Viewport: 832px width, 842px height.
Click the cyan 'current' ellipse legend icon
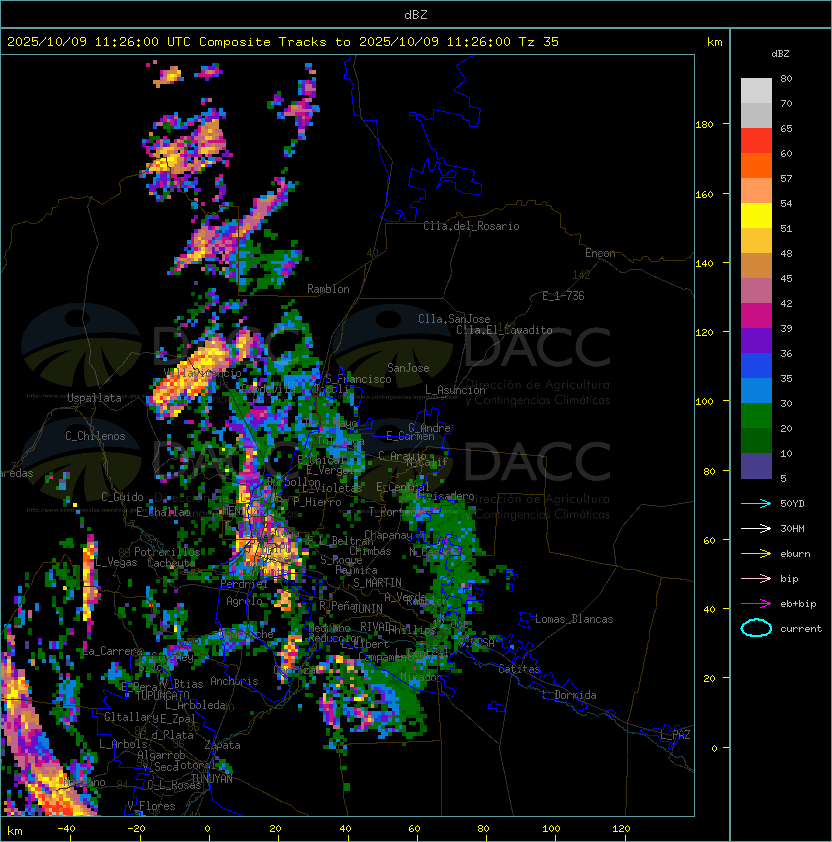click(756, 628)
